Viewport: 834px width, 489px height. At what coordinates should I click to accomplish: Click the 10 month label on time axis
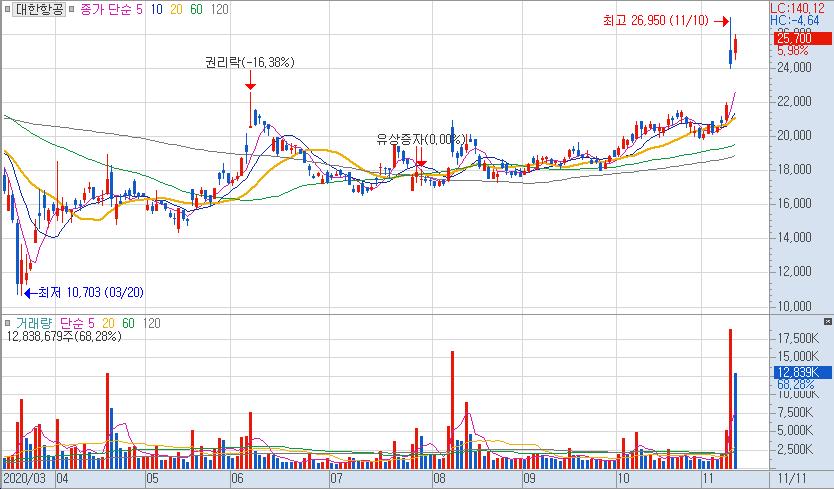tap(623, 478)
